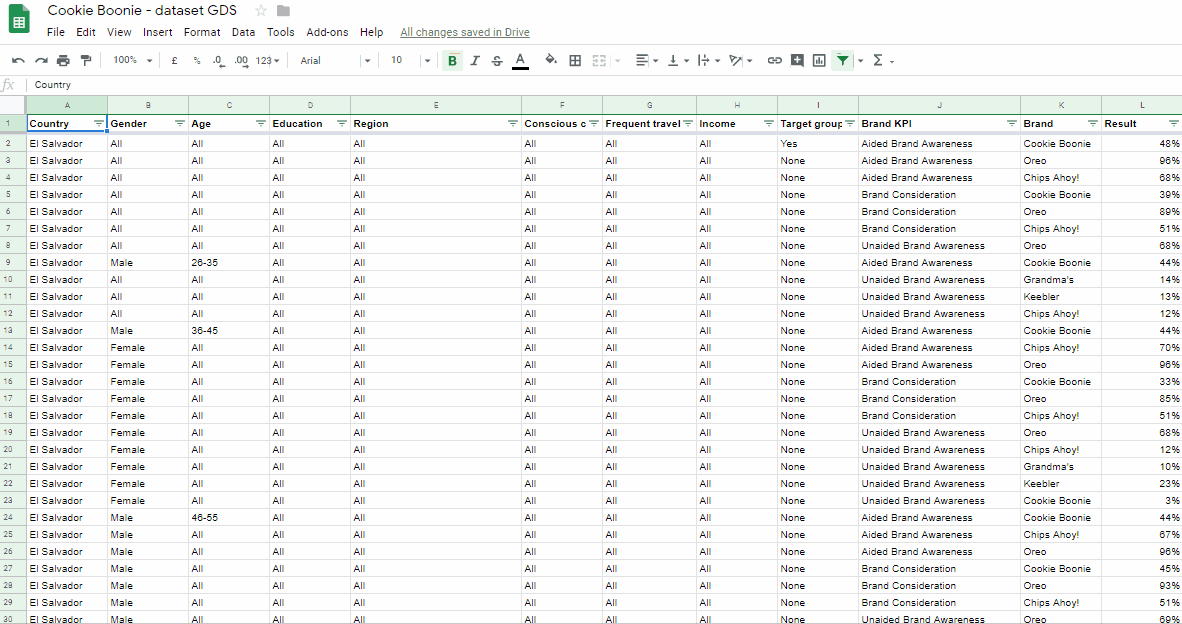The width and height of the screenshot is (1182, 624).
Task: Toggle the filter funnel button
Action: click(843, 60)
